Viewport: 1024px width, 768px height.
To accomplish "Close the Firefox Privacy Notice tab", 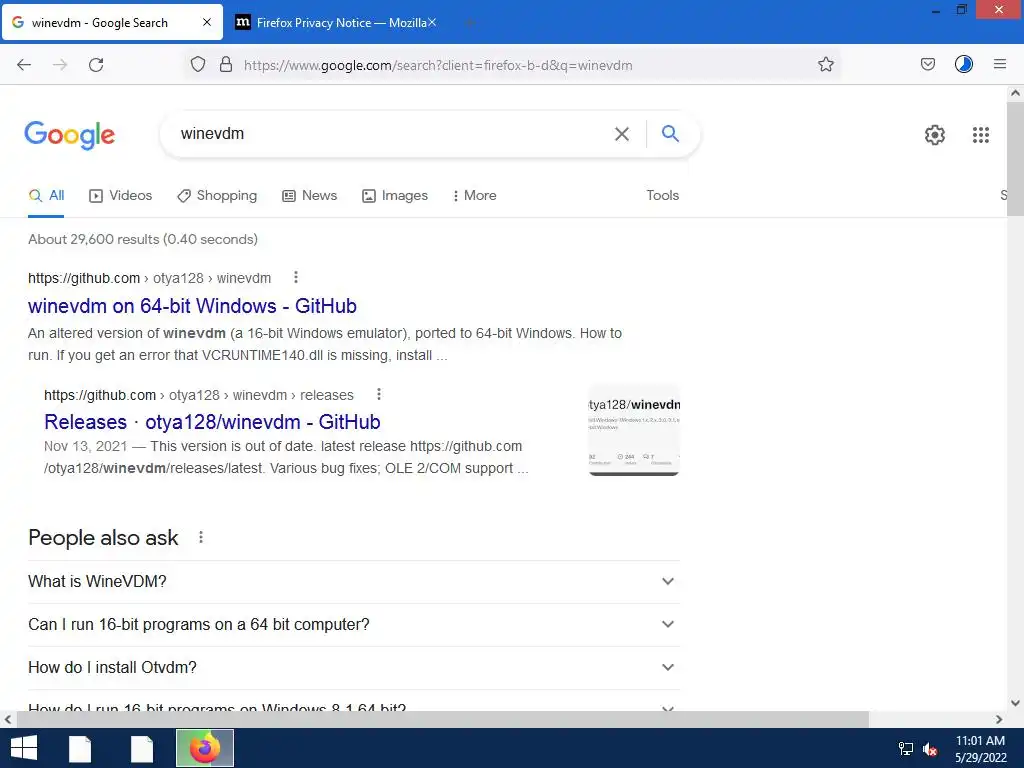I will (432, 22).
